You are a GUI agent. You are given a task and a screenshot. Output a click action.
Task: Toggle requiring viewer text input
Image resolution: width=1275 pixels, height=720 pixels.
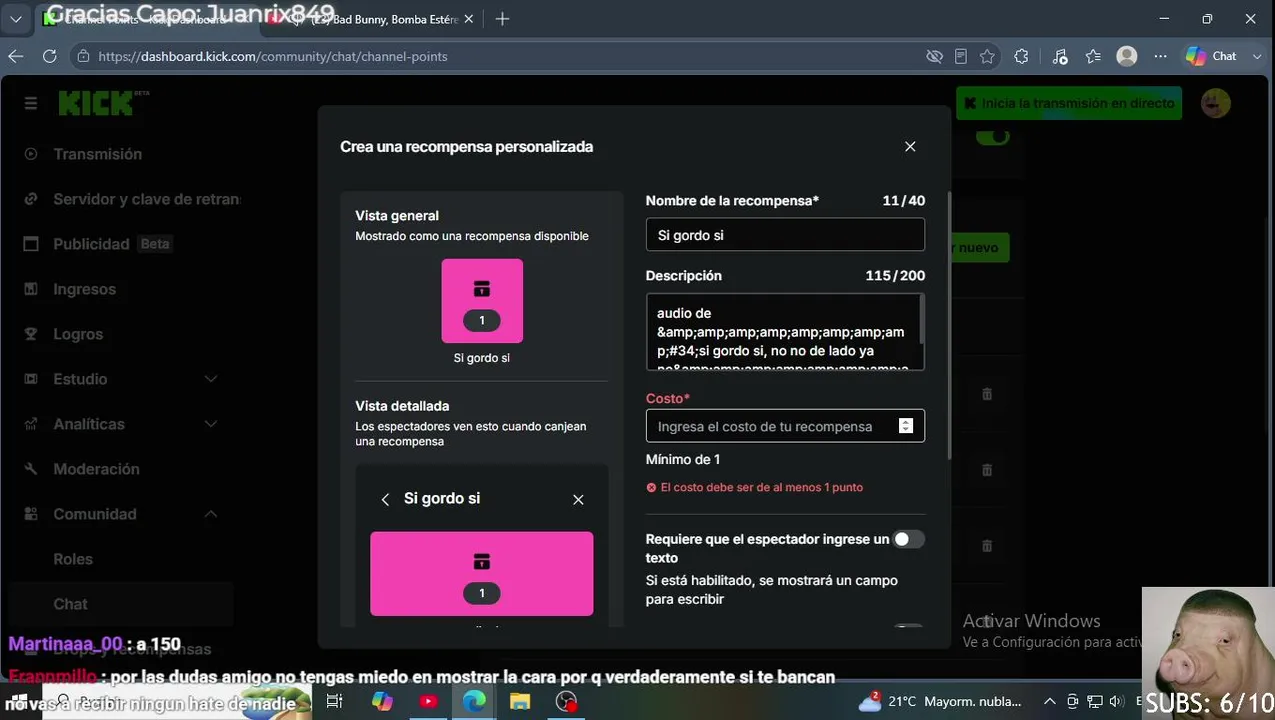(908, 539)
